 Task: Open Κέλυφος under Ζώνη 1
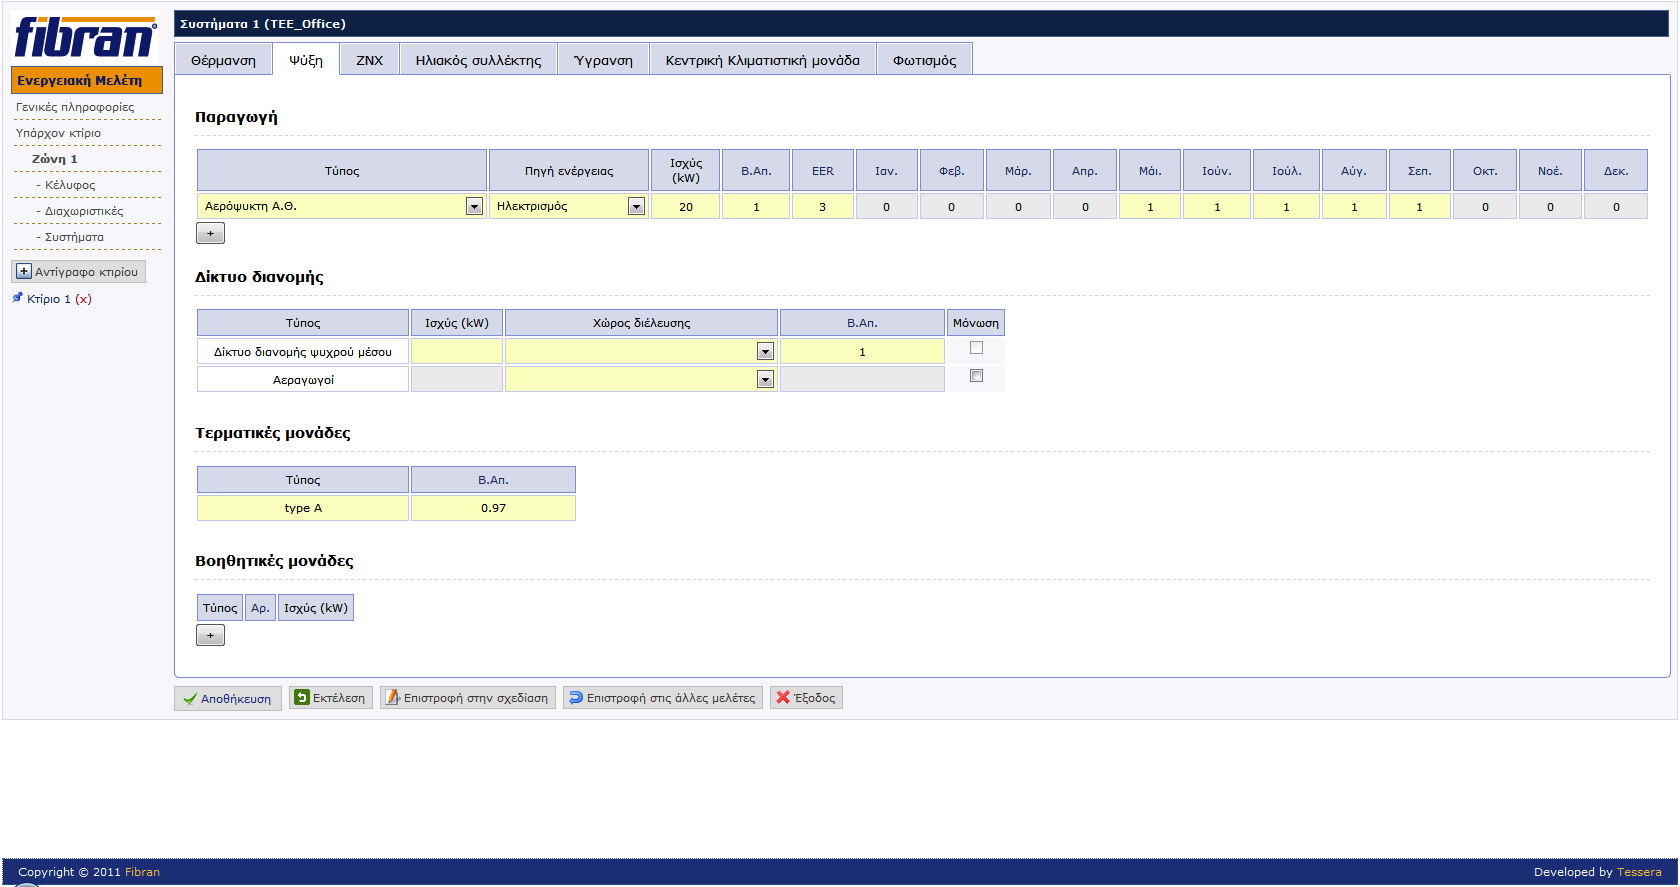70,185
